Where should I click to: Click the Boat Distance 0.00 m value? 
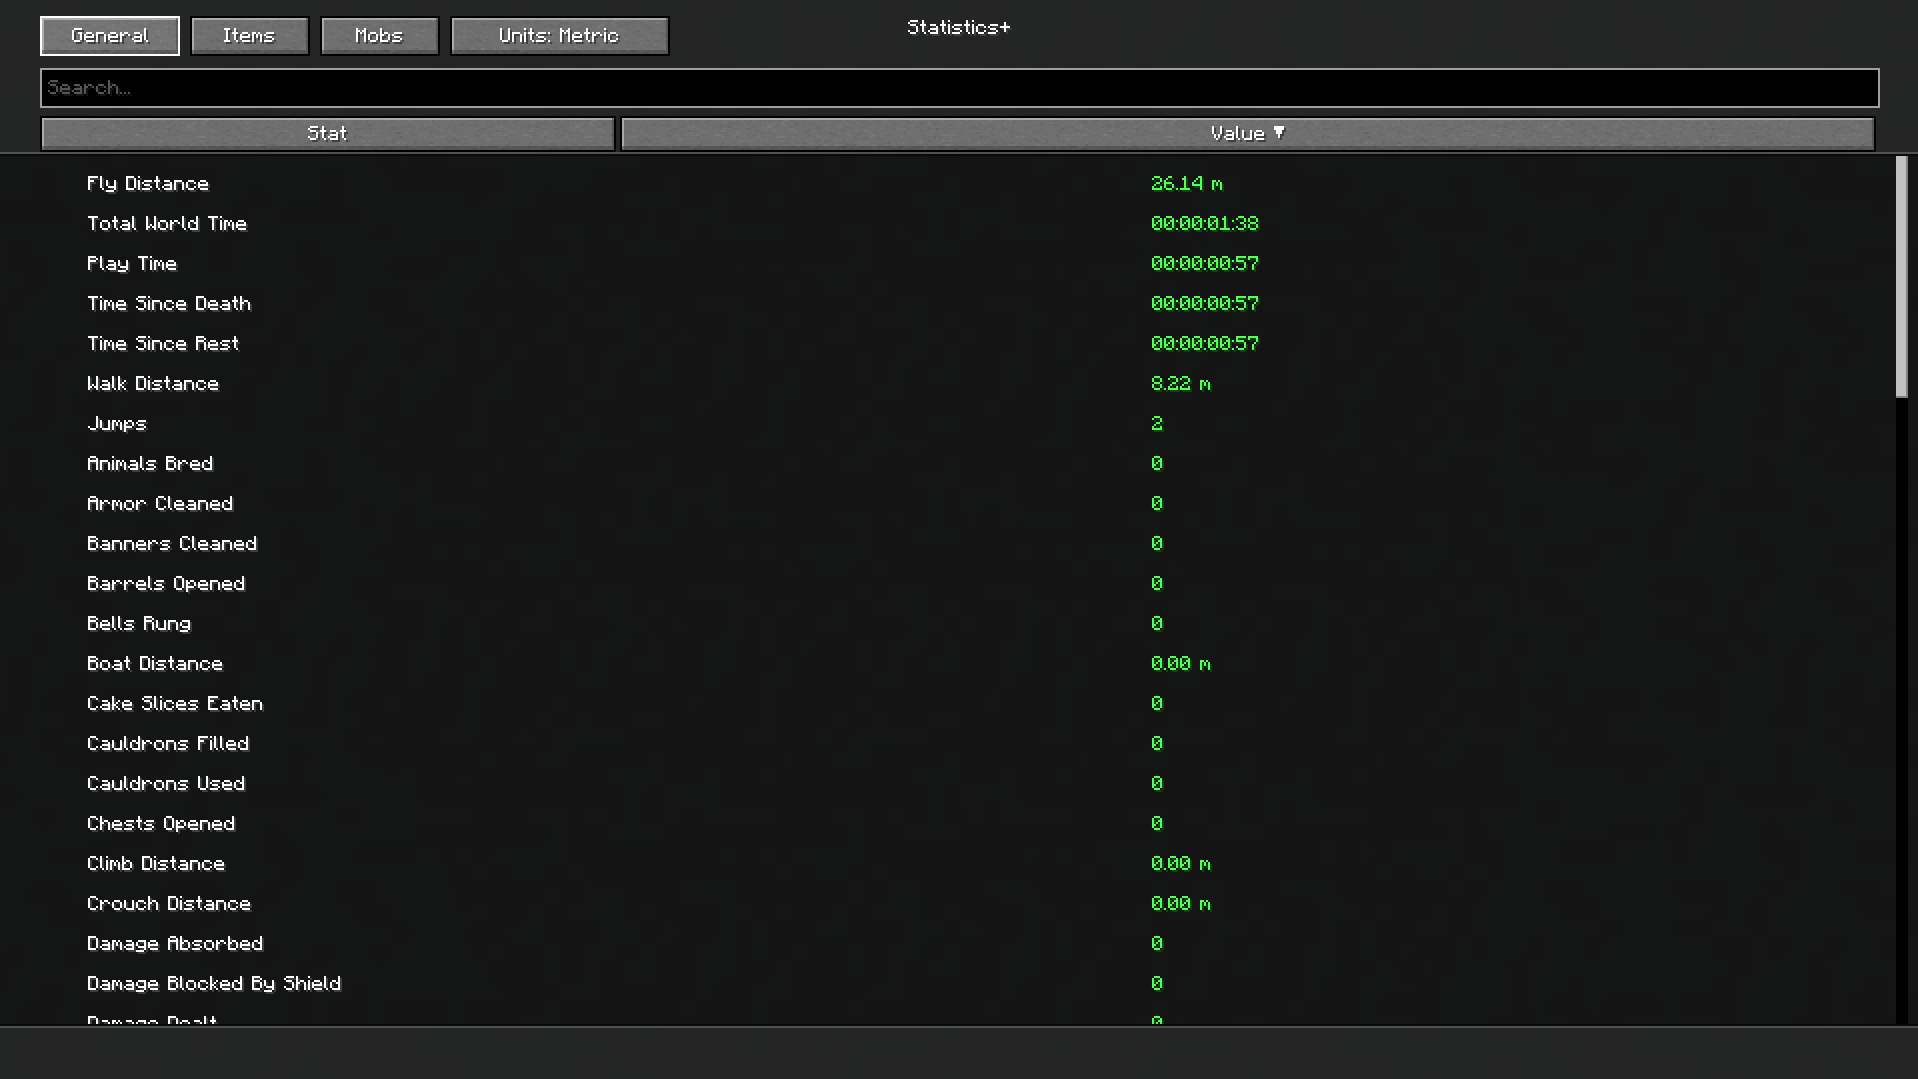(x=1180, y=664)
